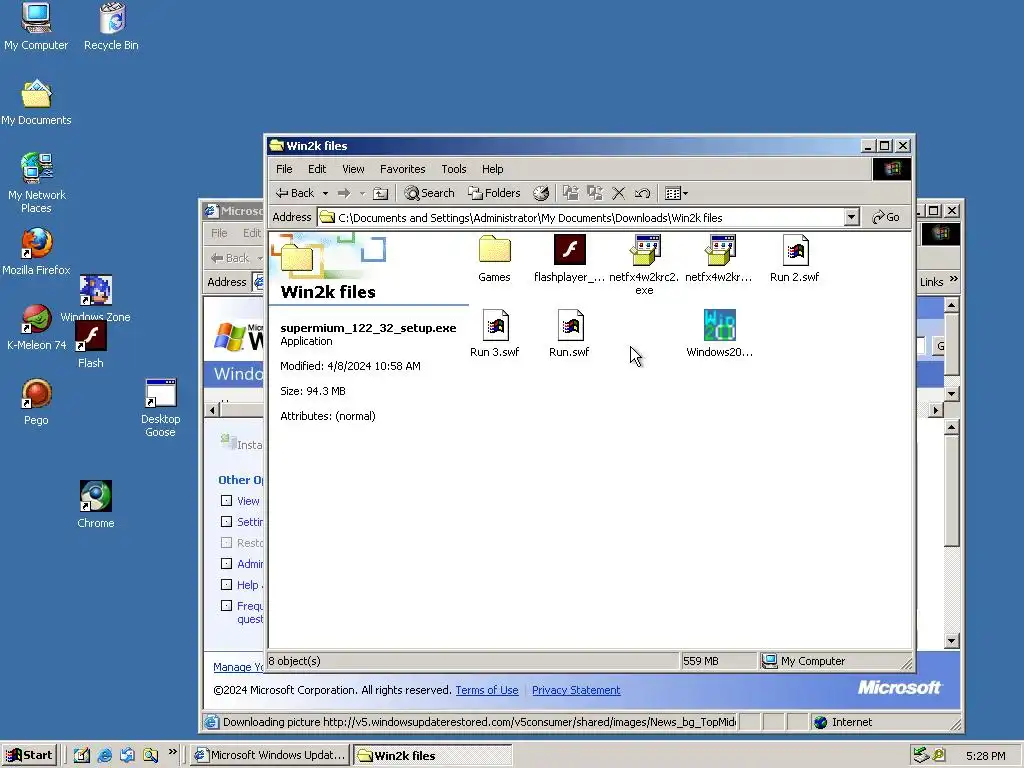Open the Help menu
The image size is (1024, 768).
point(492,169)
